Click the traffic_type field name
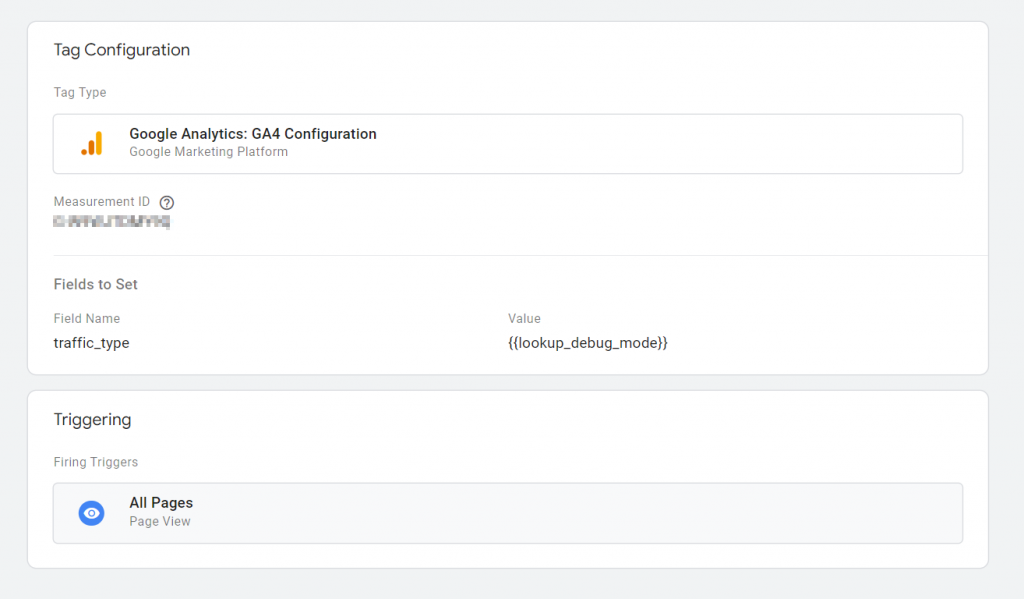Viewport: 1024px width, 599px height. 91,343
